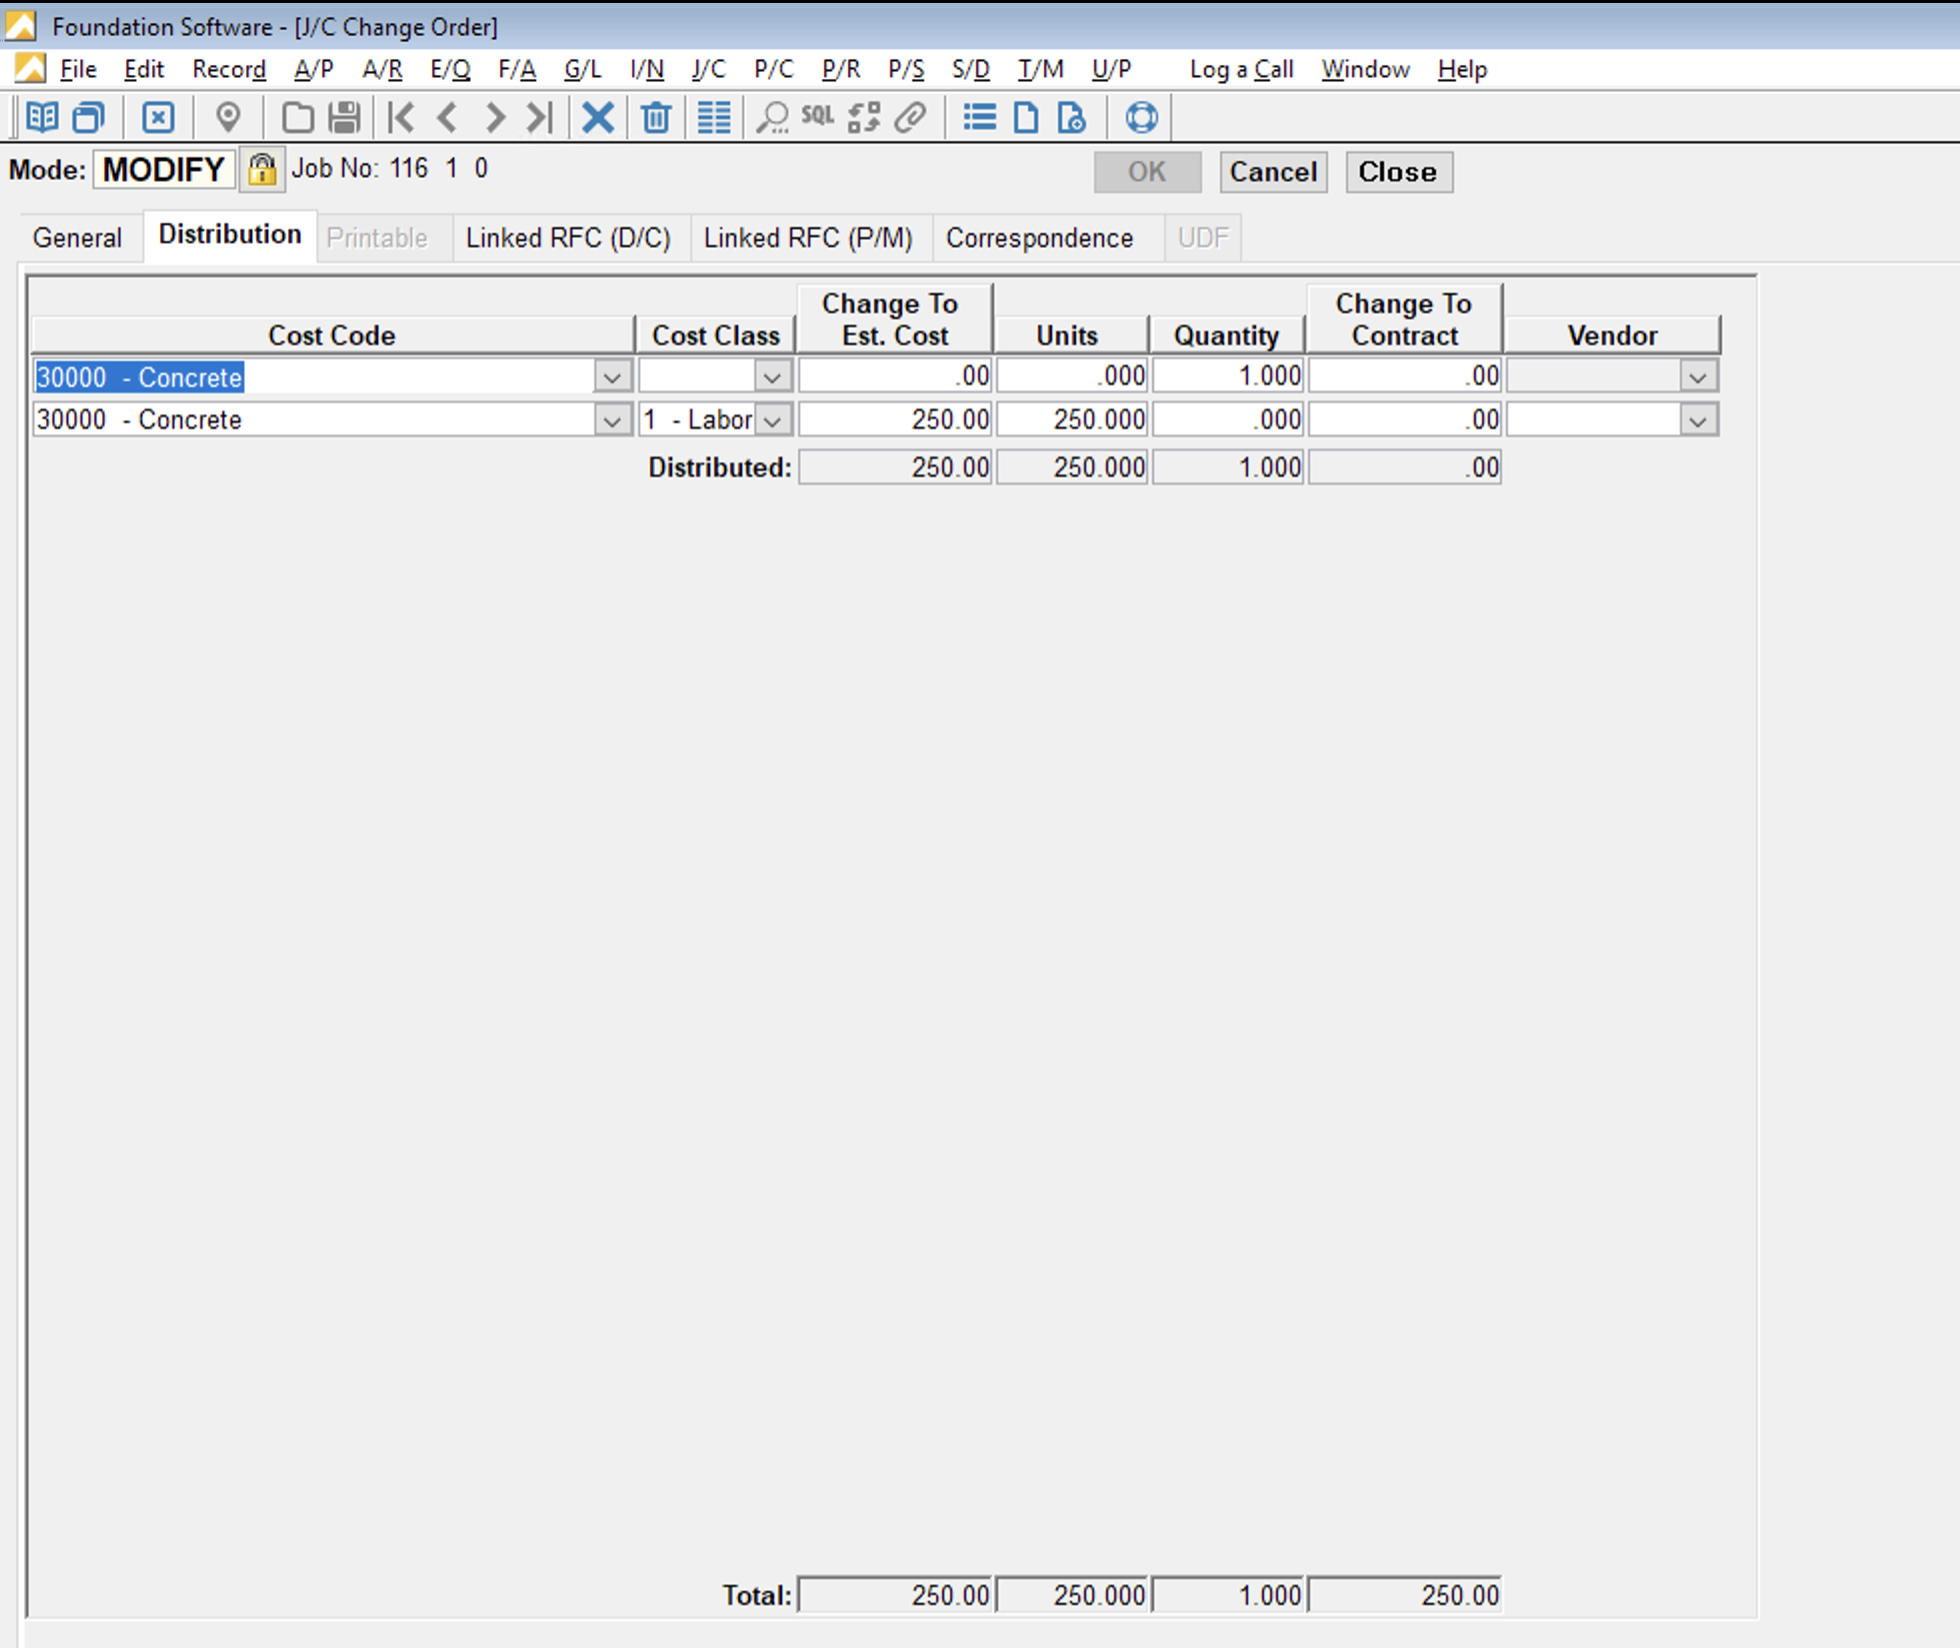Switch to the Linked RFC (D/C) tab
The height and width of the screenshot is (1648, 1960).
tap(568, 238)
